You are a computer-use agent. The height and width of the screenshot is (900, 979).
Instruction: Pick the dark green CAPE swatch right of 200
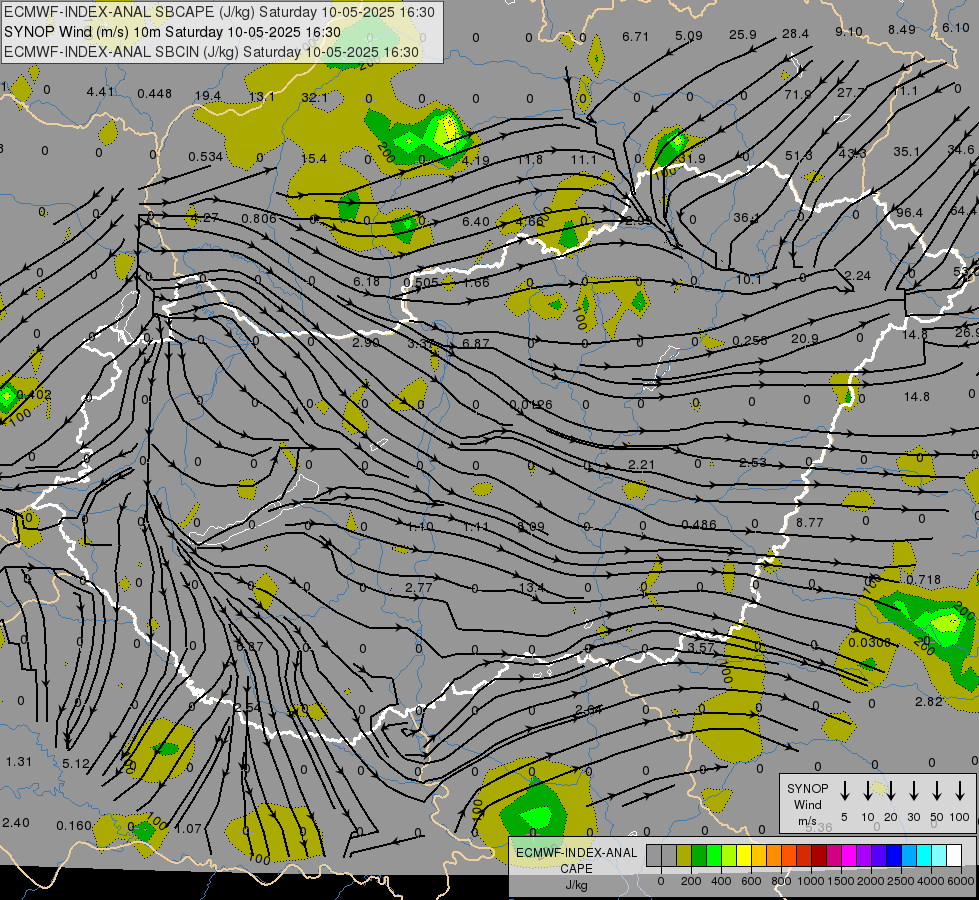pos(699,855)
